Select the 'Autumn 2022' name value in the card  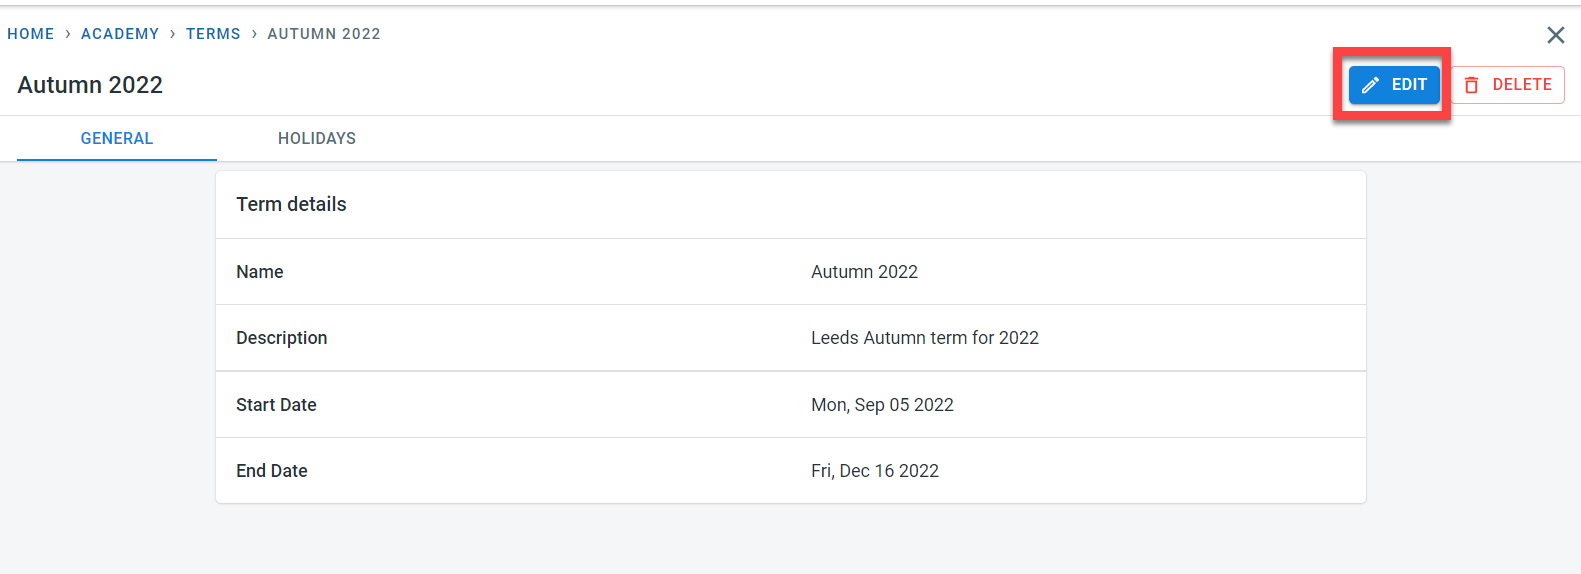coord(864,272)
